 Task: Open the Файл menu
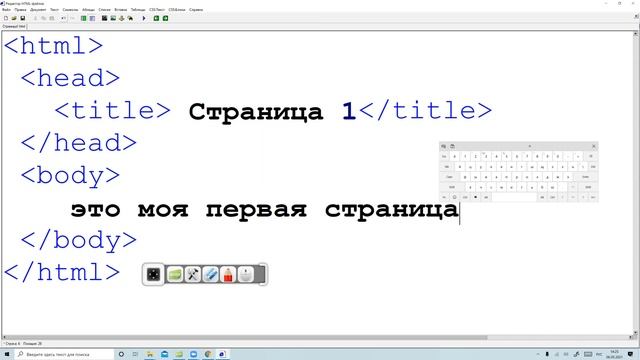click(7, 9)
